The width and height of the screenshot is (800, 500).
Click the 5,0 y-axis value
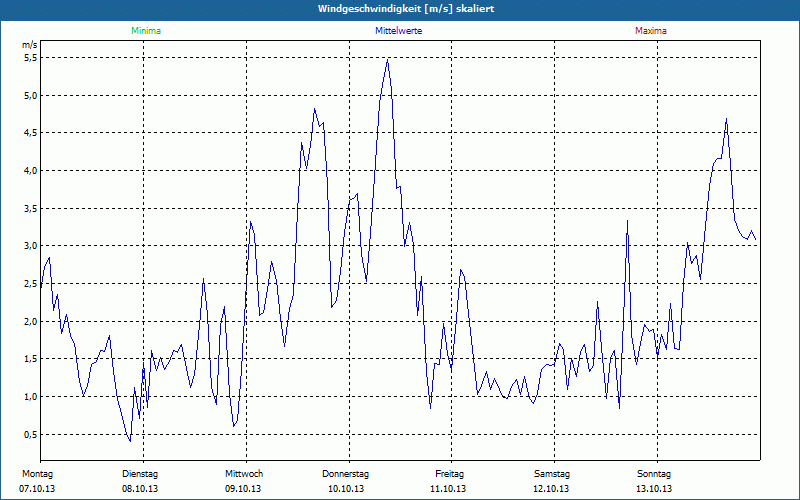[x=31, y=95]
